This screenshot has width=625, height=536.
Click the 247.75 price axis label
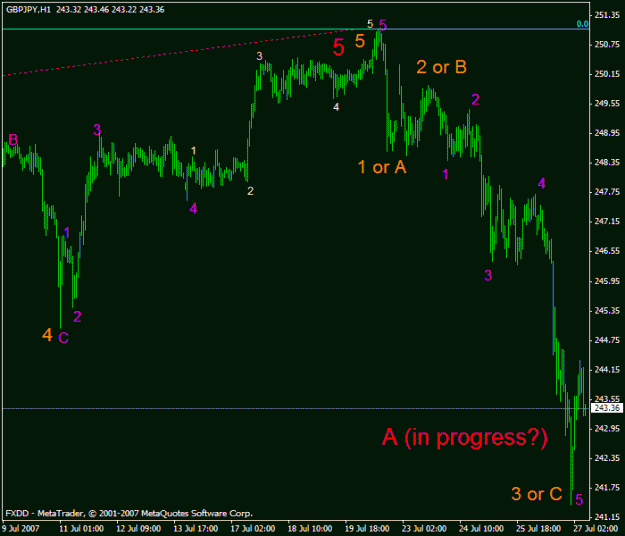(x=607, y=192)
